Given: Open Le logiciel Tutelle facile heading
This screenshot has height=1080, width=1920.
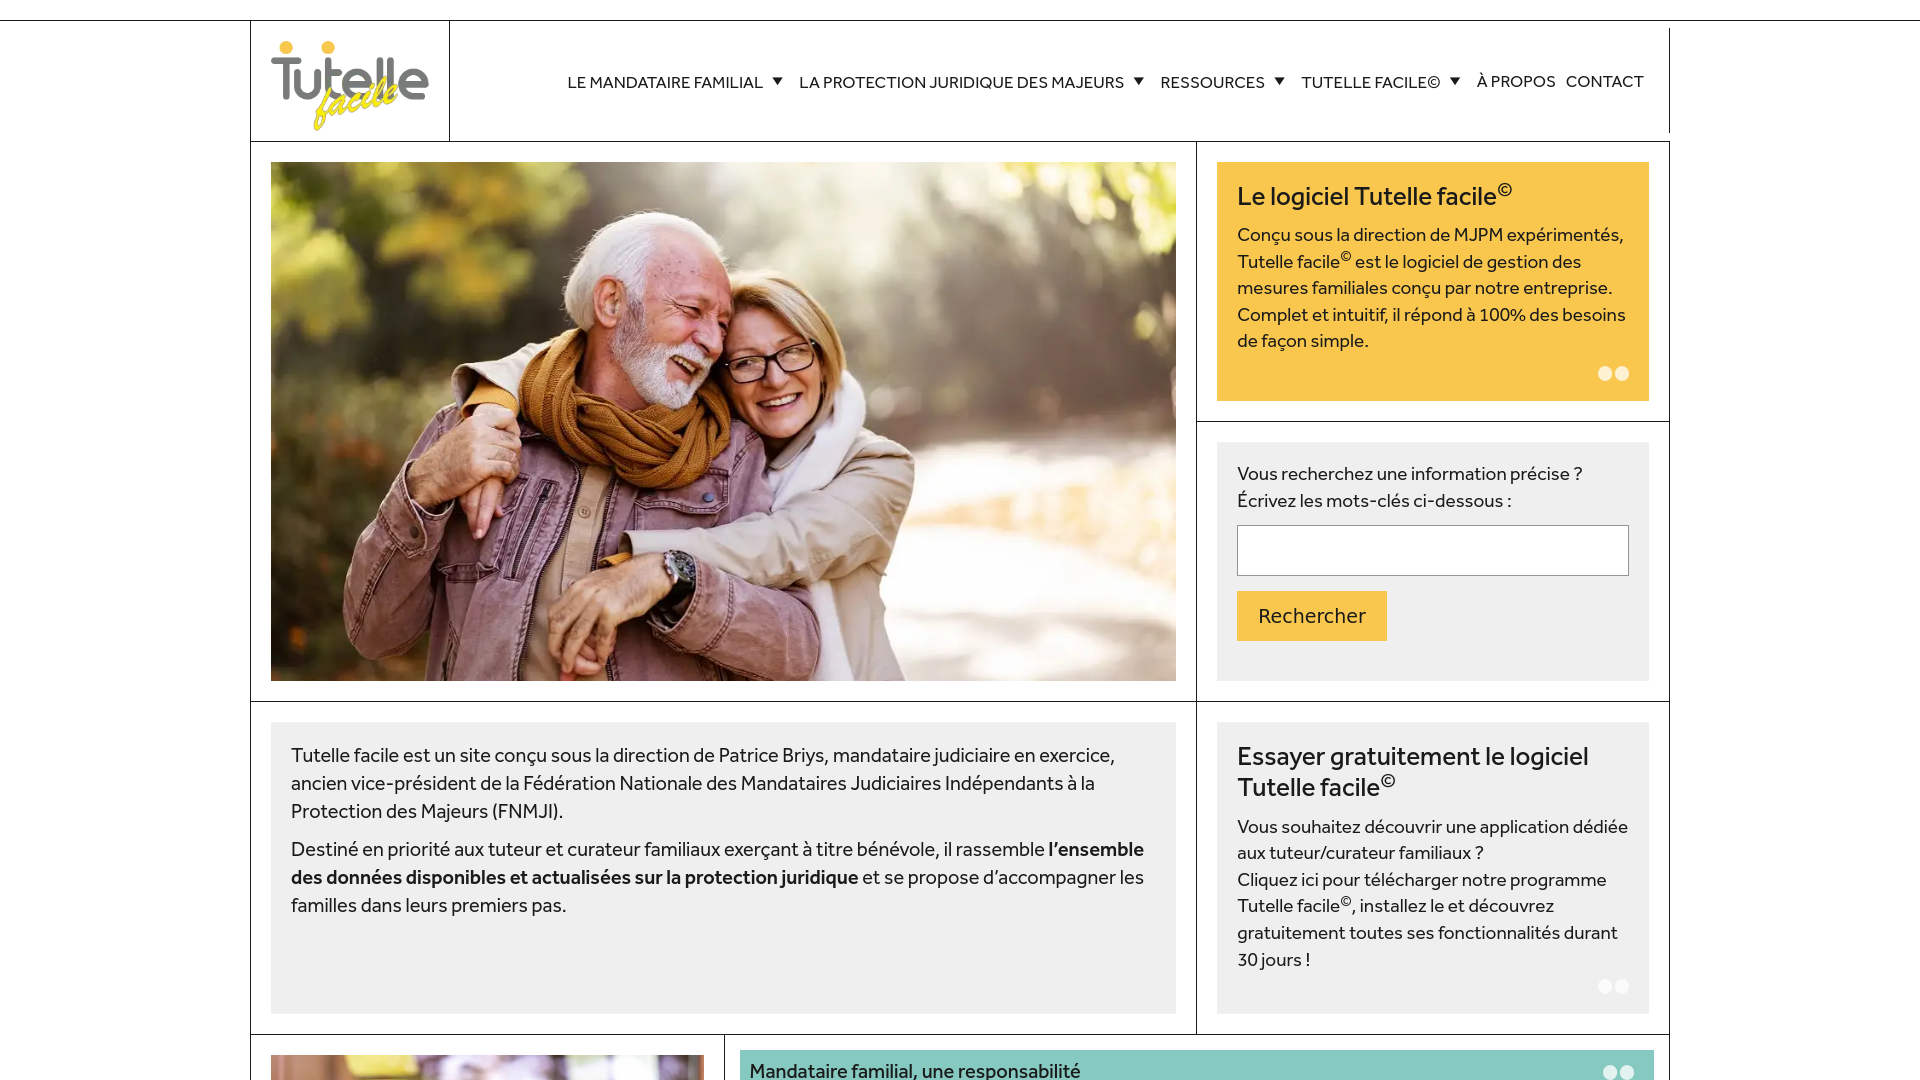Looking at the screenshot, I should [x=1373, y=195].
